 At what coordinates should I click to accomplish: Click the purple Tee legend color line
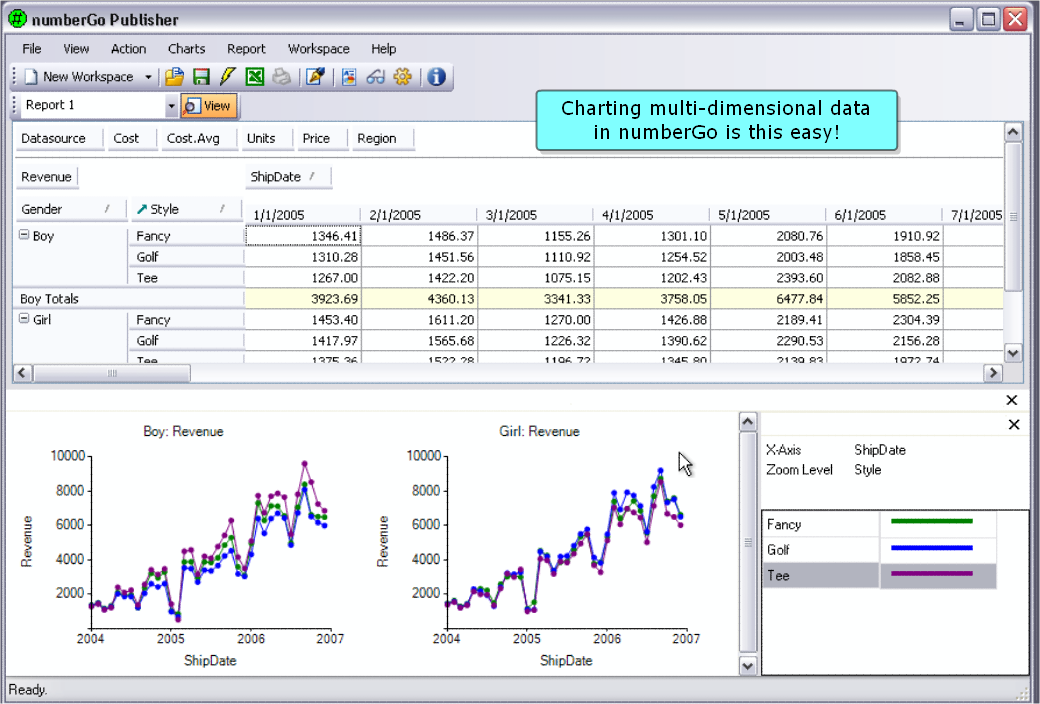[x=931, y=573]
